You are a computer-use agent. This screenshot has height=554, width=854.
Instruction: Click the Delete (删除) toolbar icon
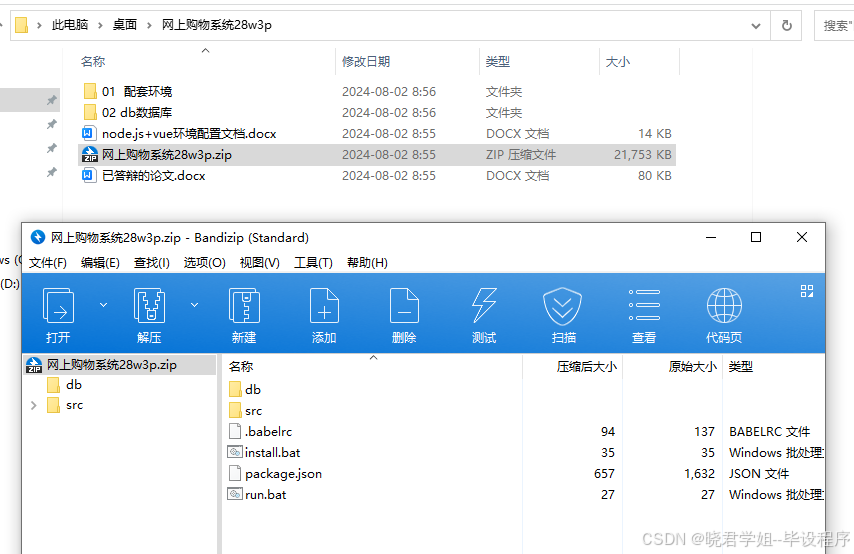point(404,306)
